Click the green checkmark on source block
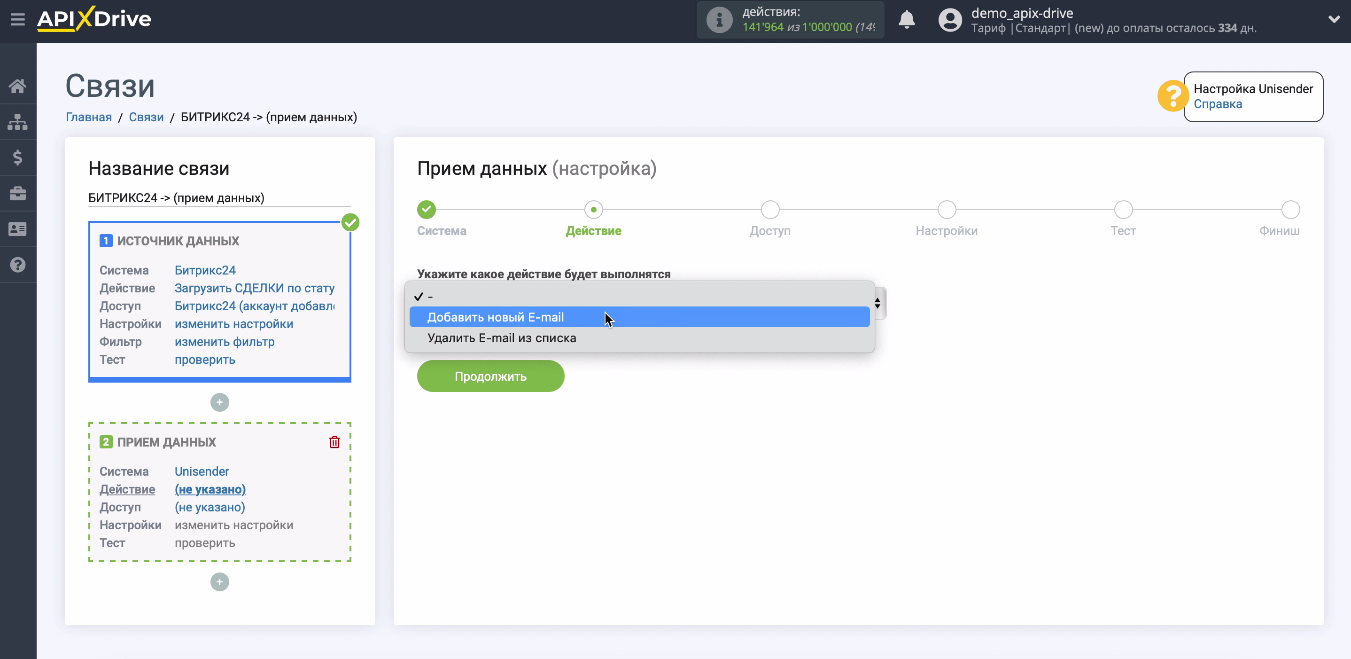1351x659 pixels. pos(350,222)
